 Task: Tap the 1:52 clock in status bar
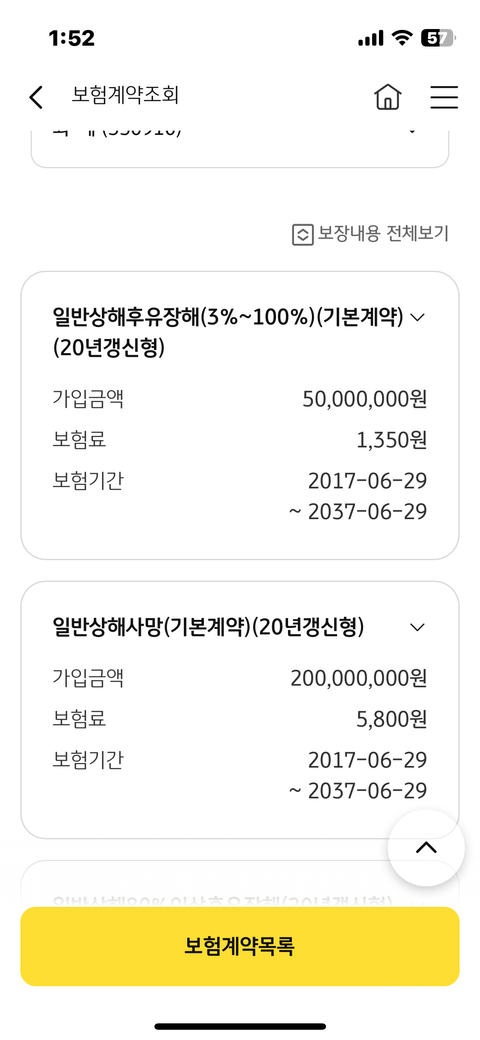click(x=72, y=38)
